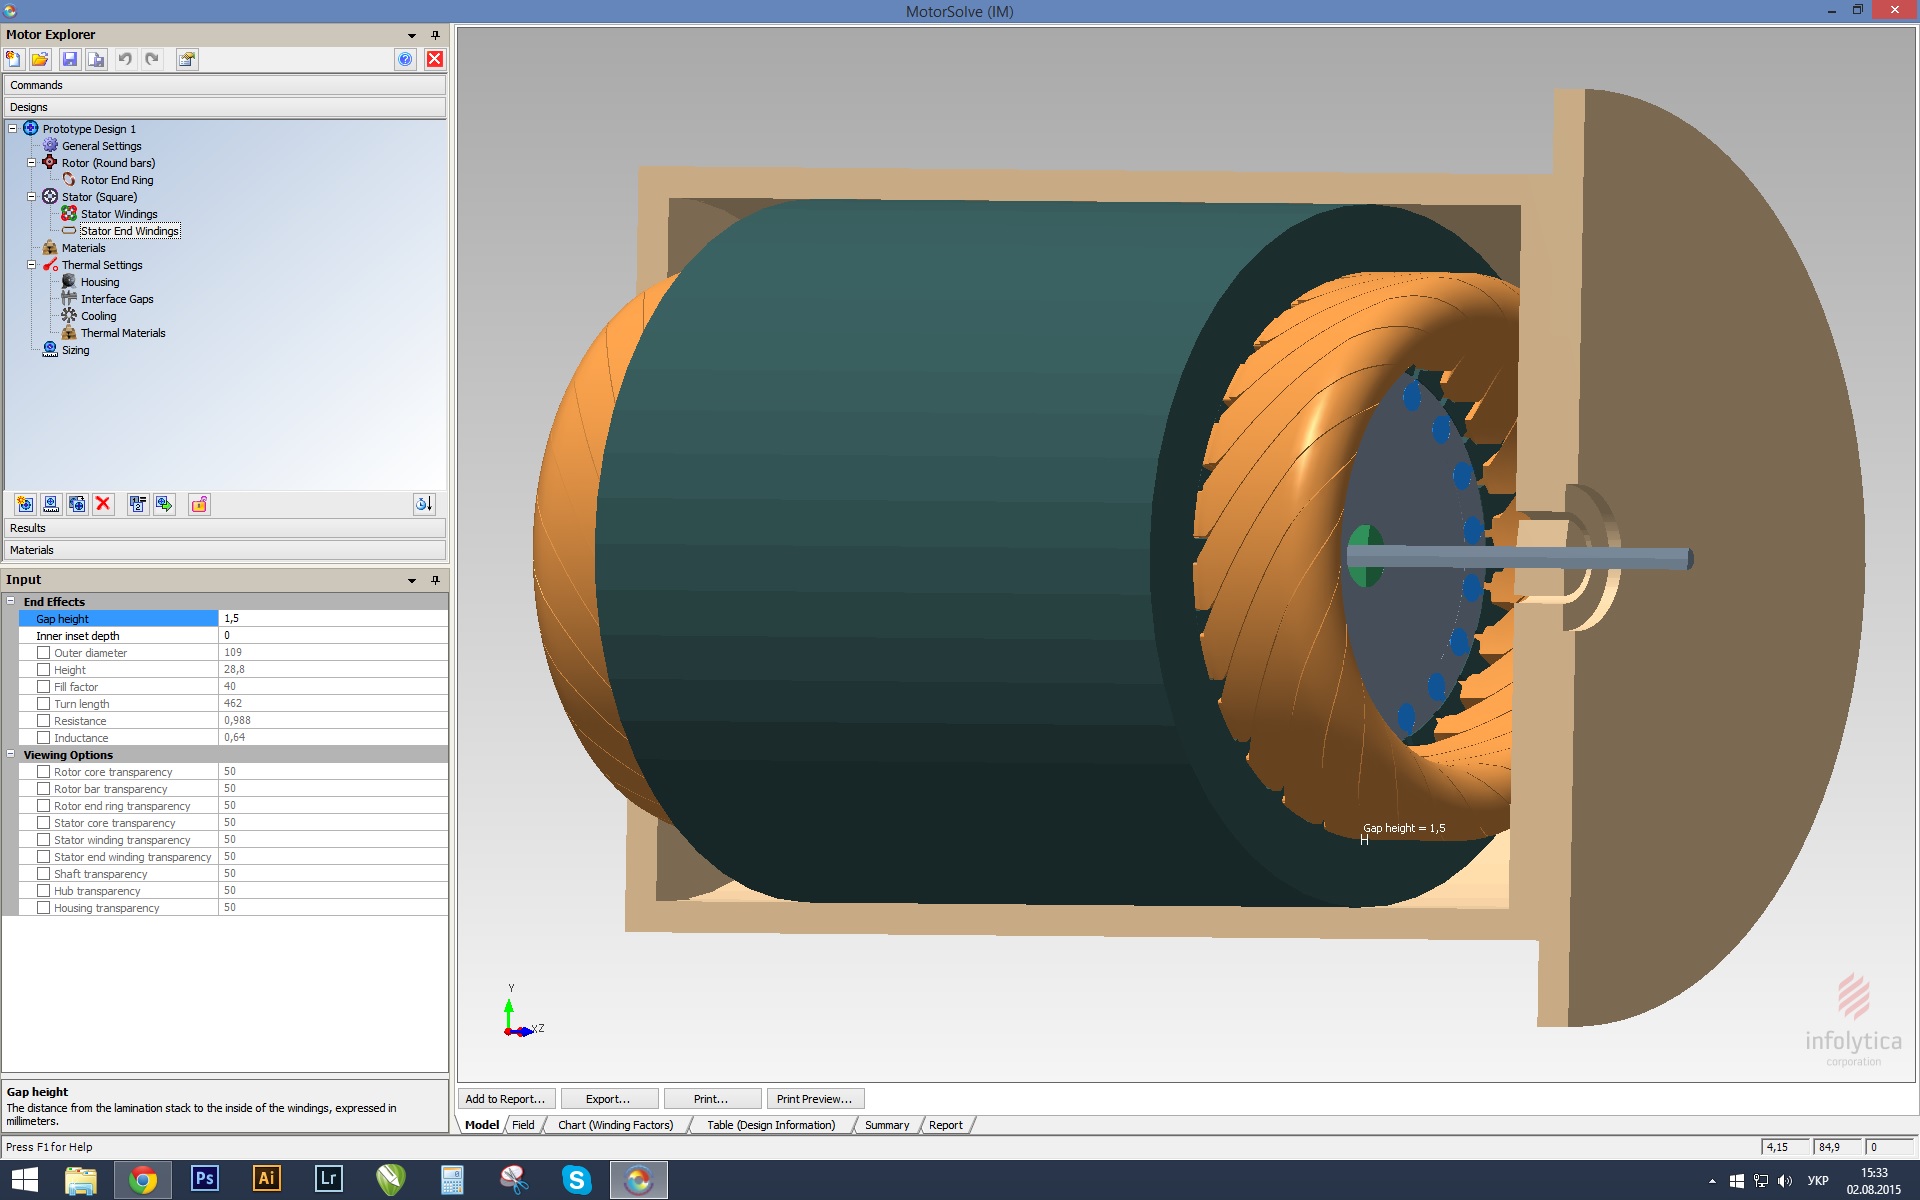Click the save floppy disk icon
This screenshot has width=1920, height=1200.
coord(69,59)
